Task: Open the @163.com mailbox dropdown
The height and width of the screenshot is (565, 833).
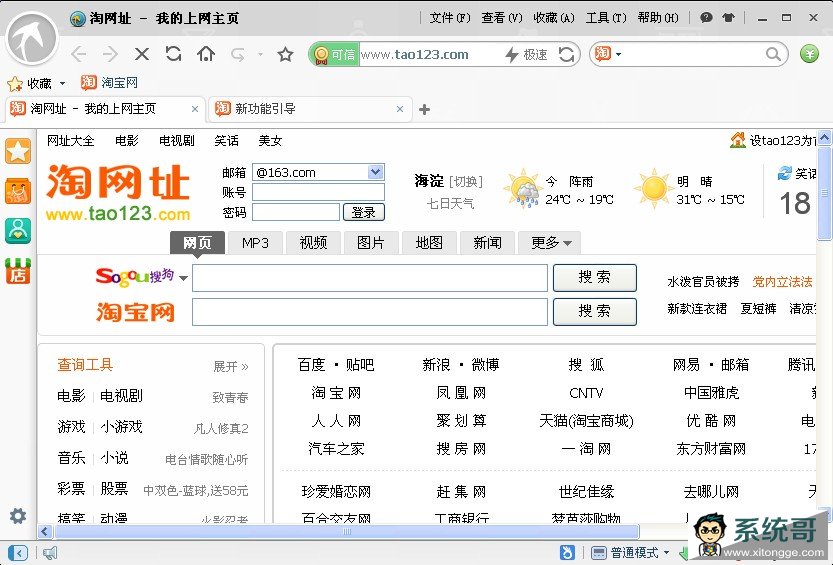Action: 375,172
